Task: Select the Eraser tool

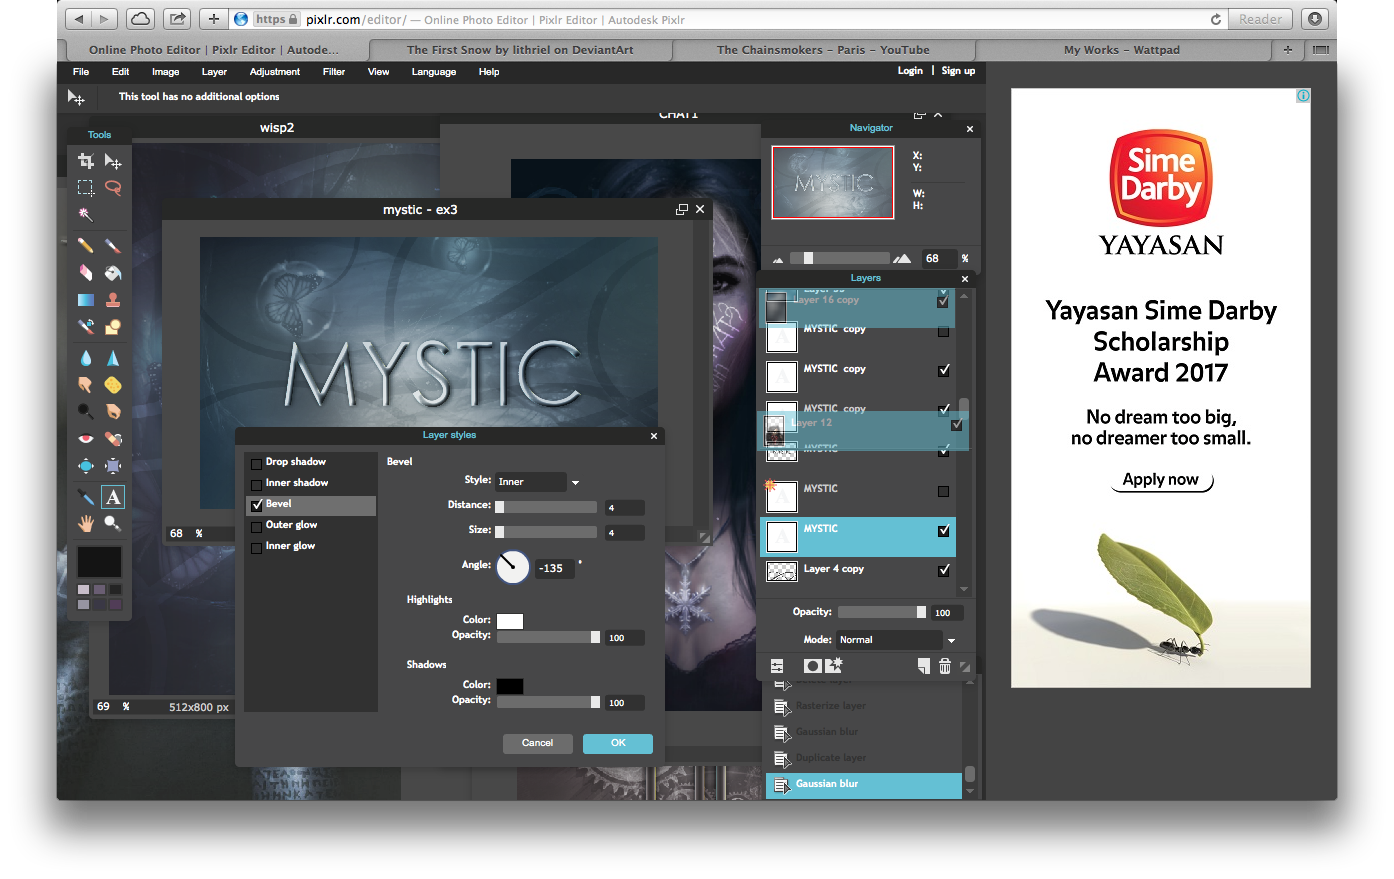Action: coord(86,273)
